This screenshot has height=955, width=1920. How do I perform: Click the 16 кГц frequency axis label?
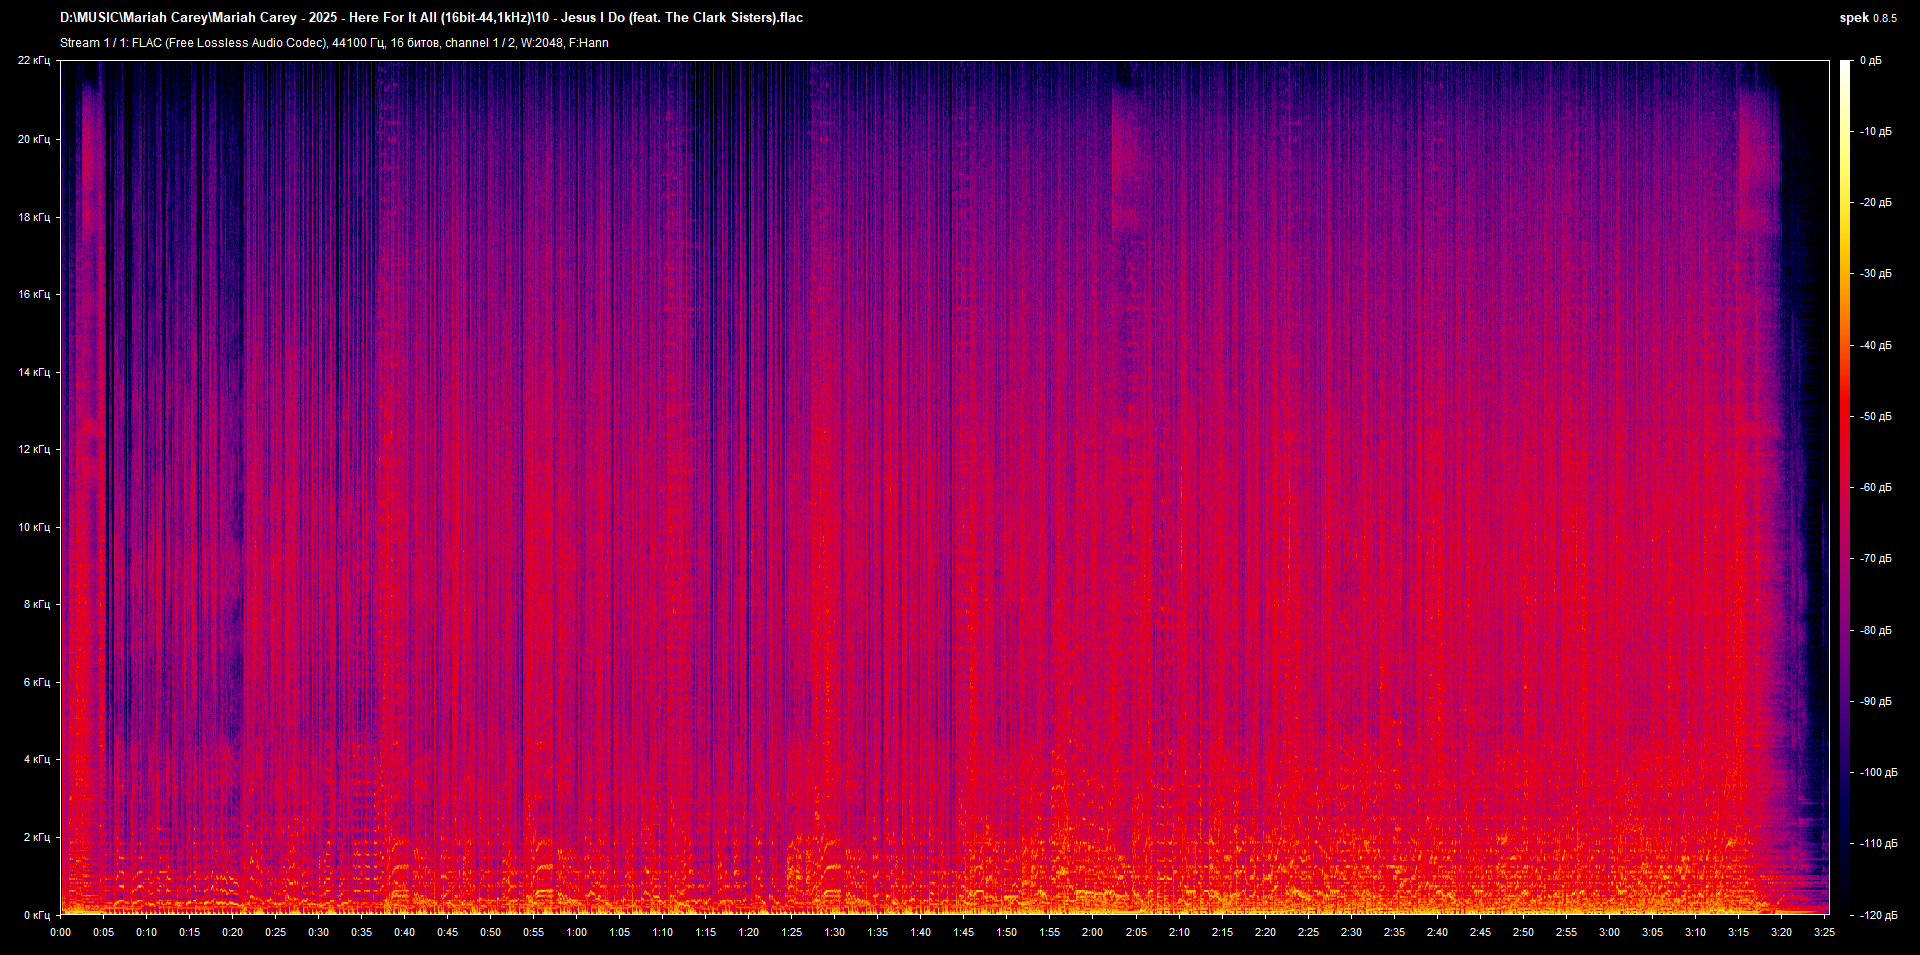coord(34,294)
